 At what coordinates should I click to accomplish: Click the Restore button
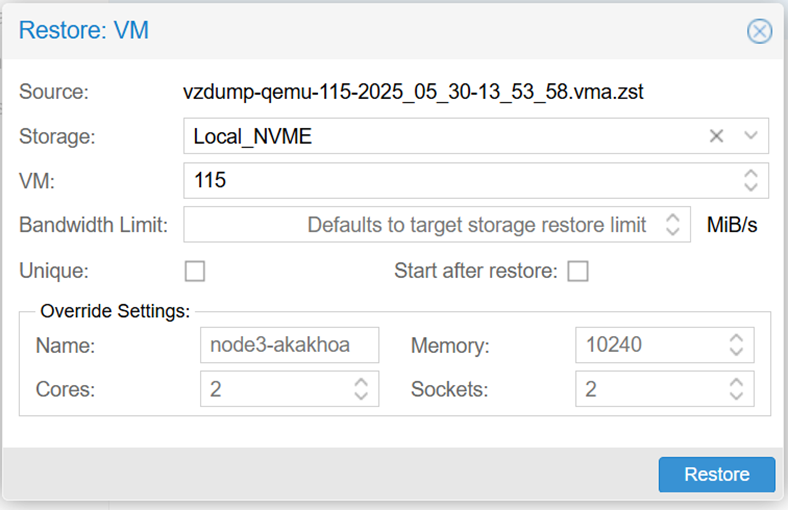pyautogui.click(x=716, y=475)
